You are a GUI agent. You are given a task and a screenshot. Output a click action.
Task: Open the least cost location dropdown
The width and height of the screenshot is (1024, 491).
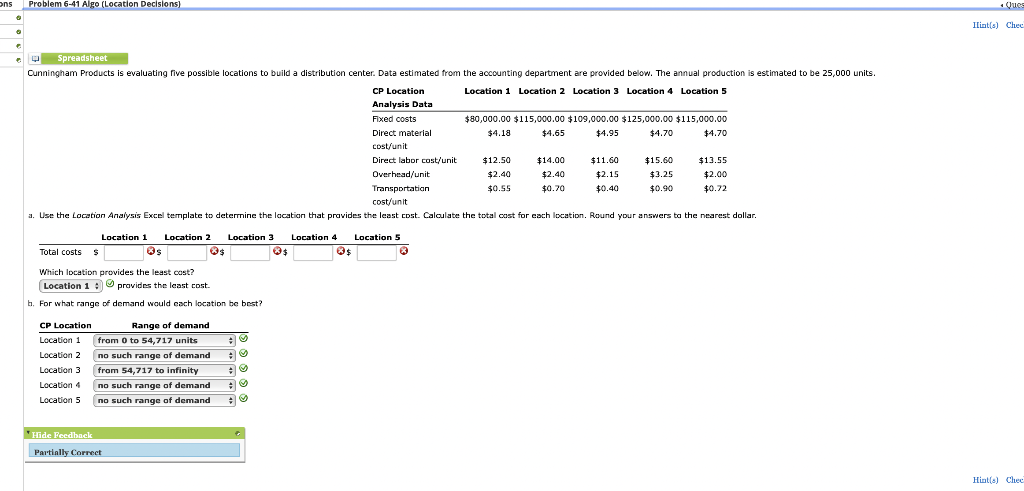click(71, 286)
